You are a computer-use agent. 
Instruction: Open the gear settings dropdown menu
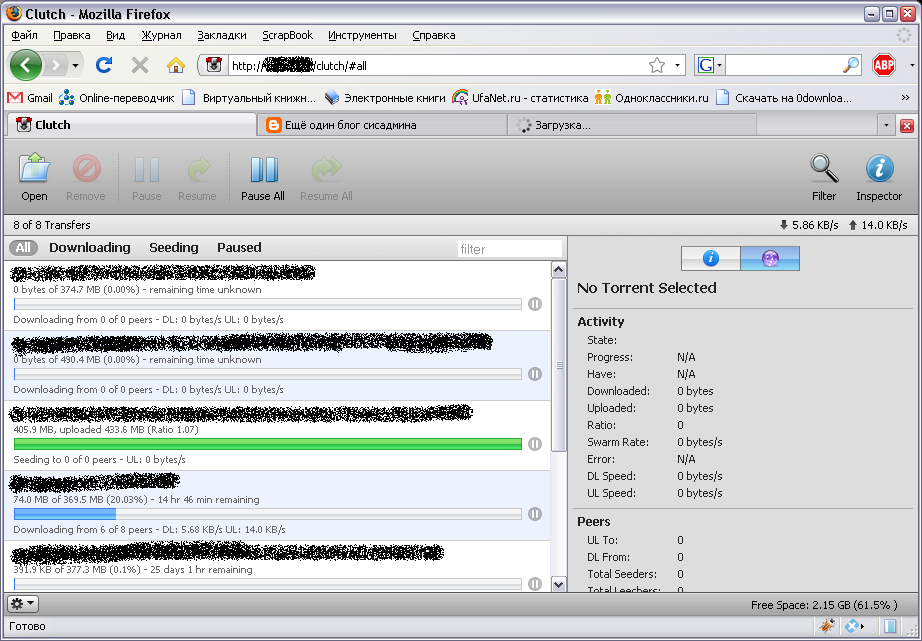(x=23, y=603)
